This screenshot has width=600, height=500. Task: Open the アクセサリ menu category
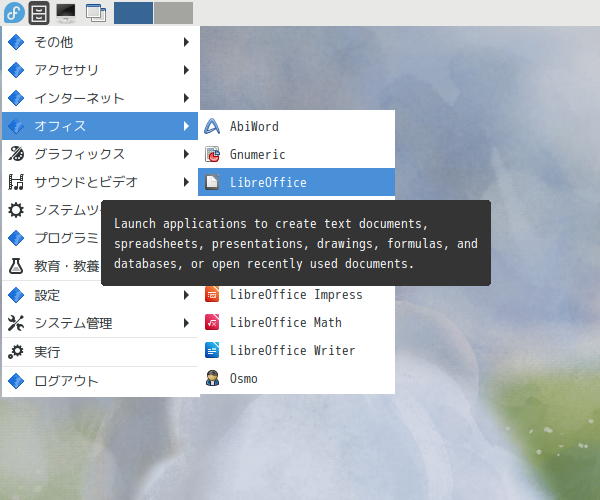[x=100, y=70]
